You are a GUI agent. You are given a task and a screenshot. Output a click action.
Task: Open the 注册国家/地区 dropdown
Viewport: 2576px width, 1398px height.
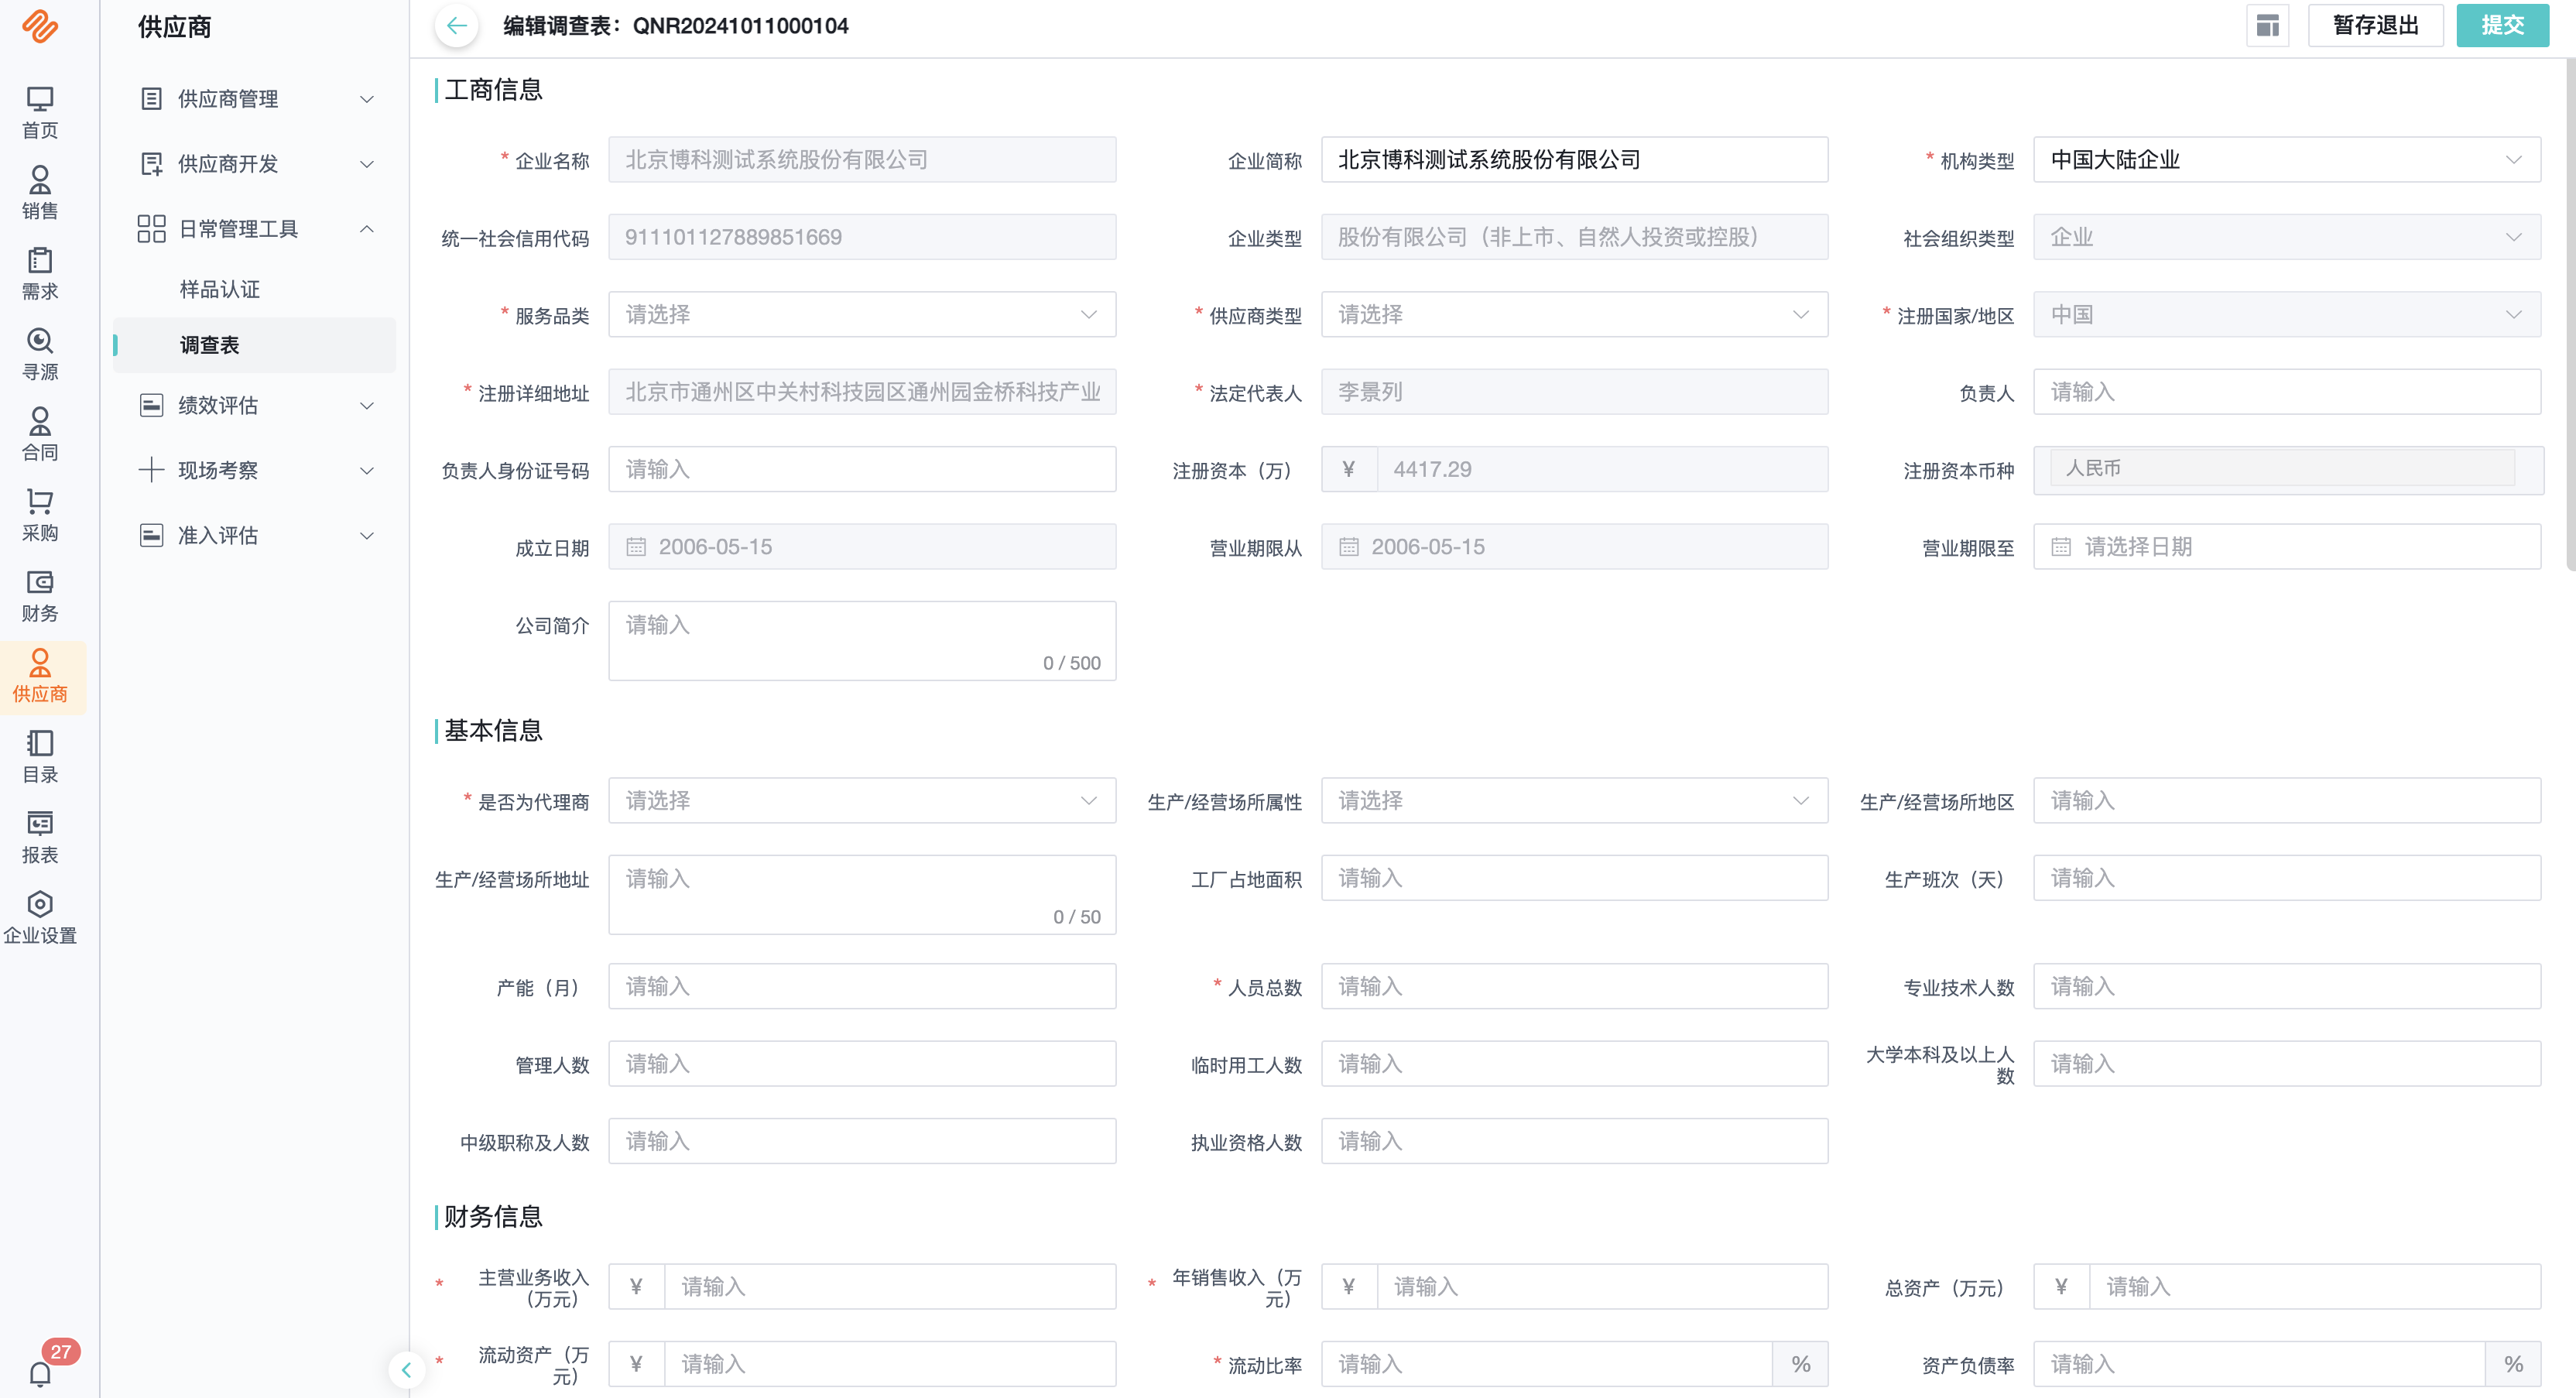tap(2286, 315)
